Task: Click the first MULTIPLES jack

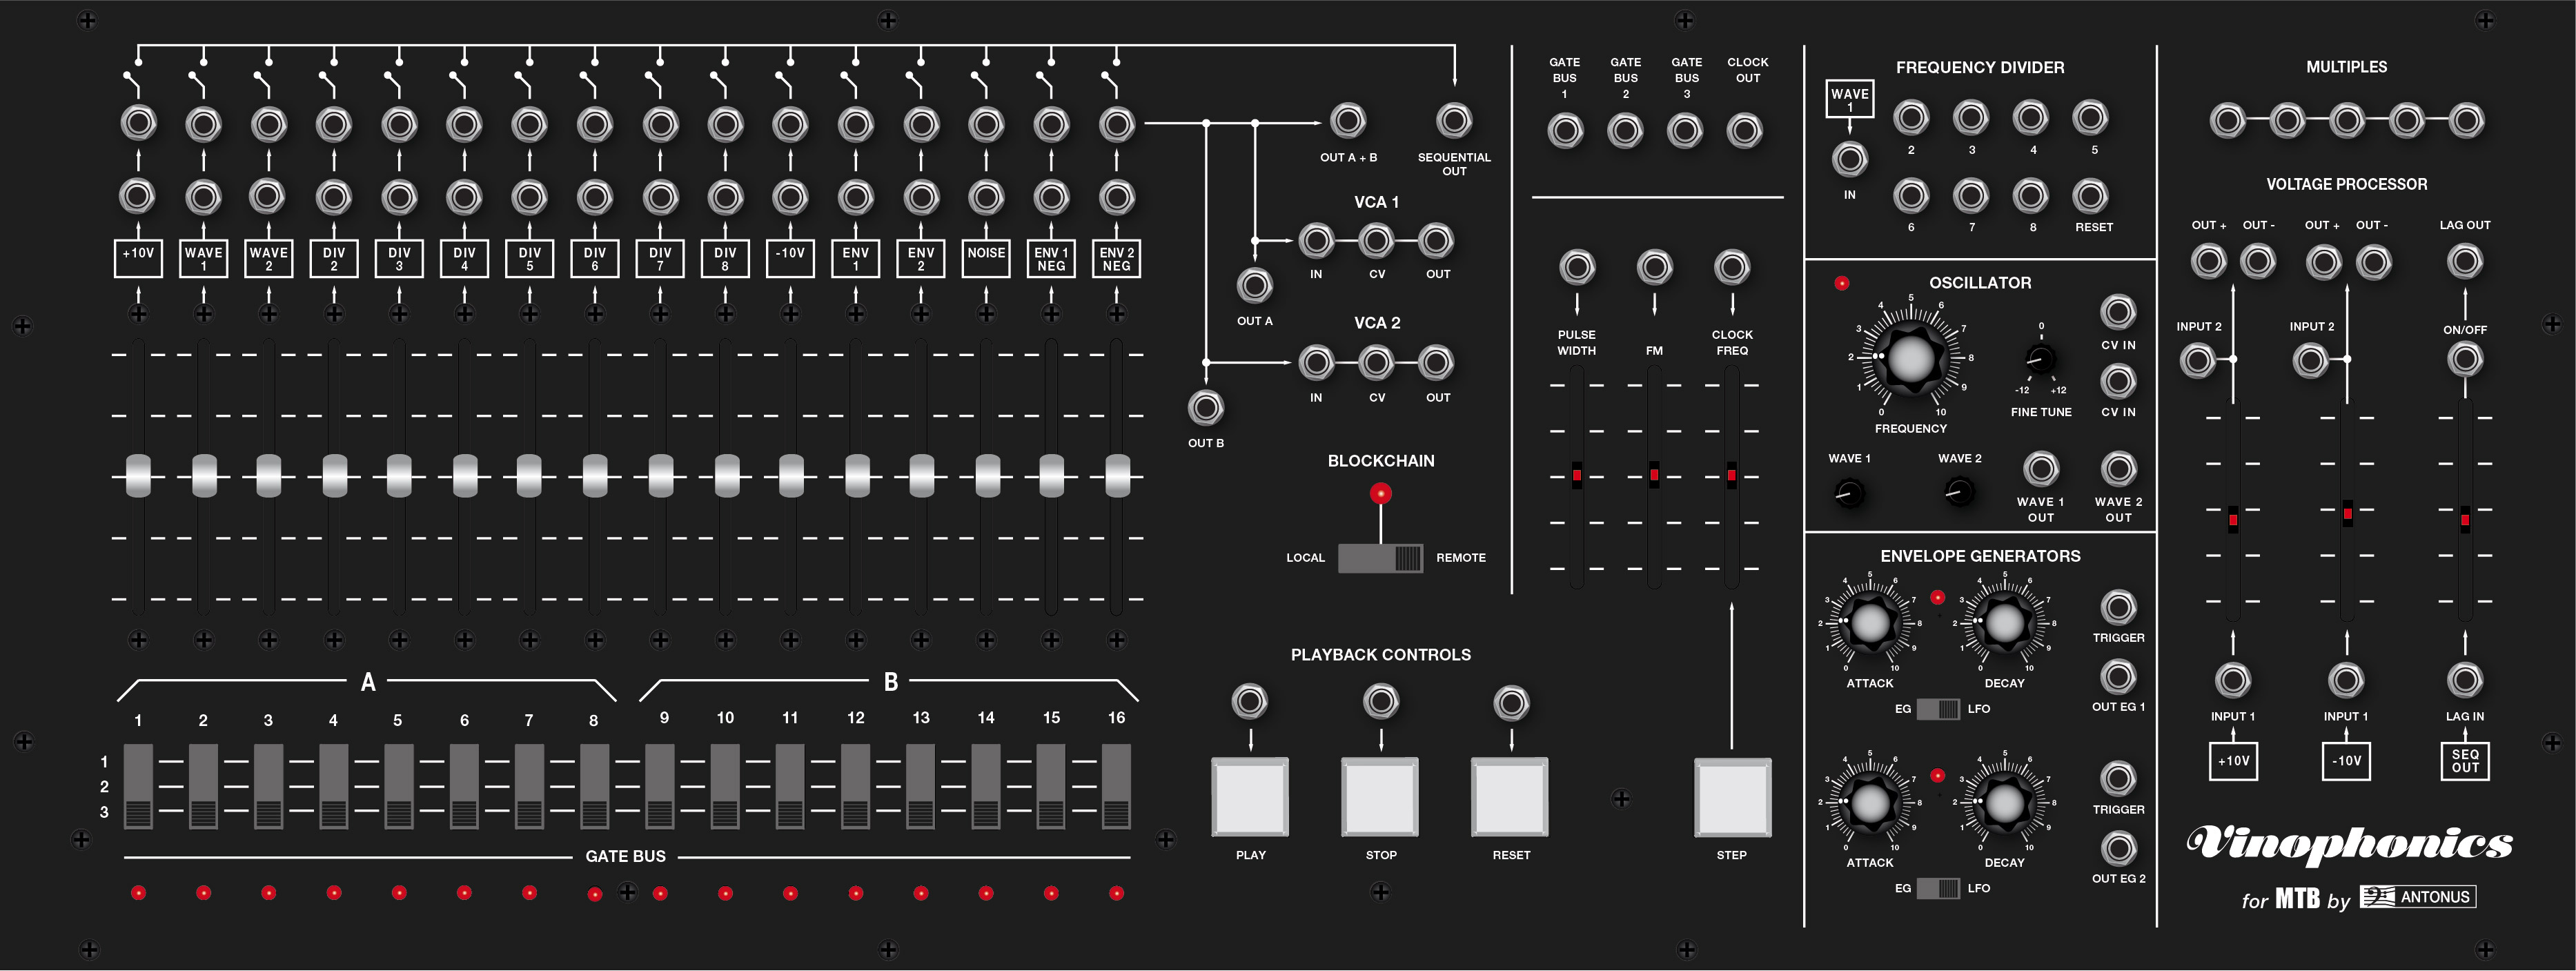Action: coord(2227,120)
